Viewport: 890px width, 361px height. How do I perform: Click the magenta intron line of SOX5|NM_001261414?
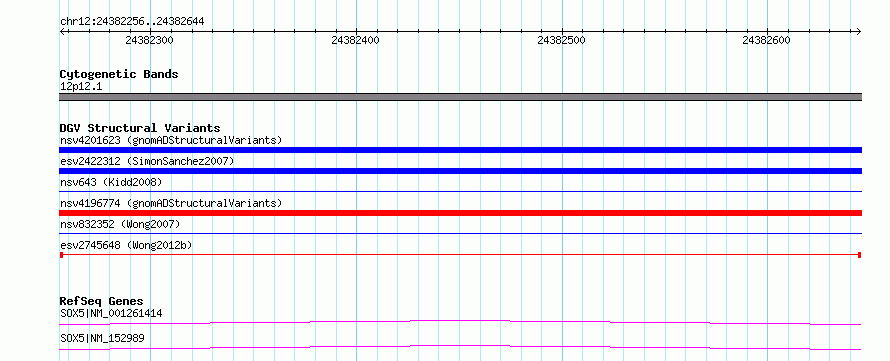click(x=460, y=322)
